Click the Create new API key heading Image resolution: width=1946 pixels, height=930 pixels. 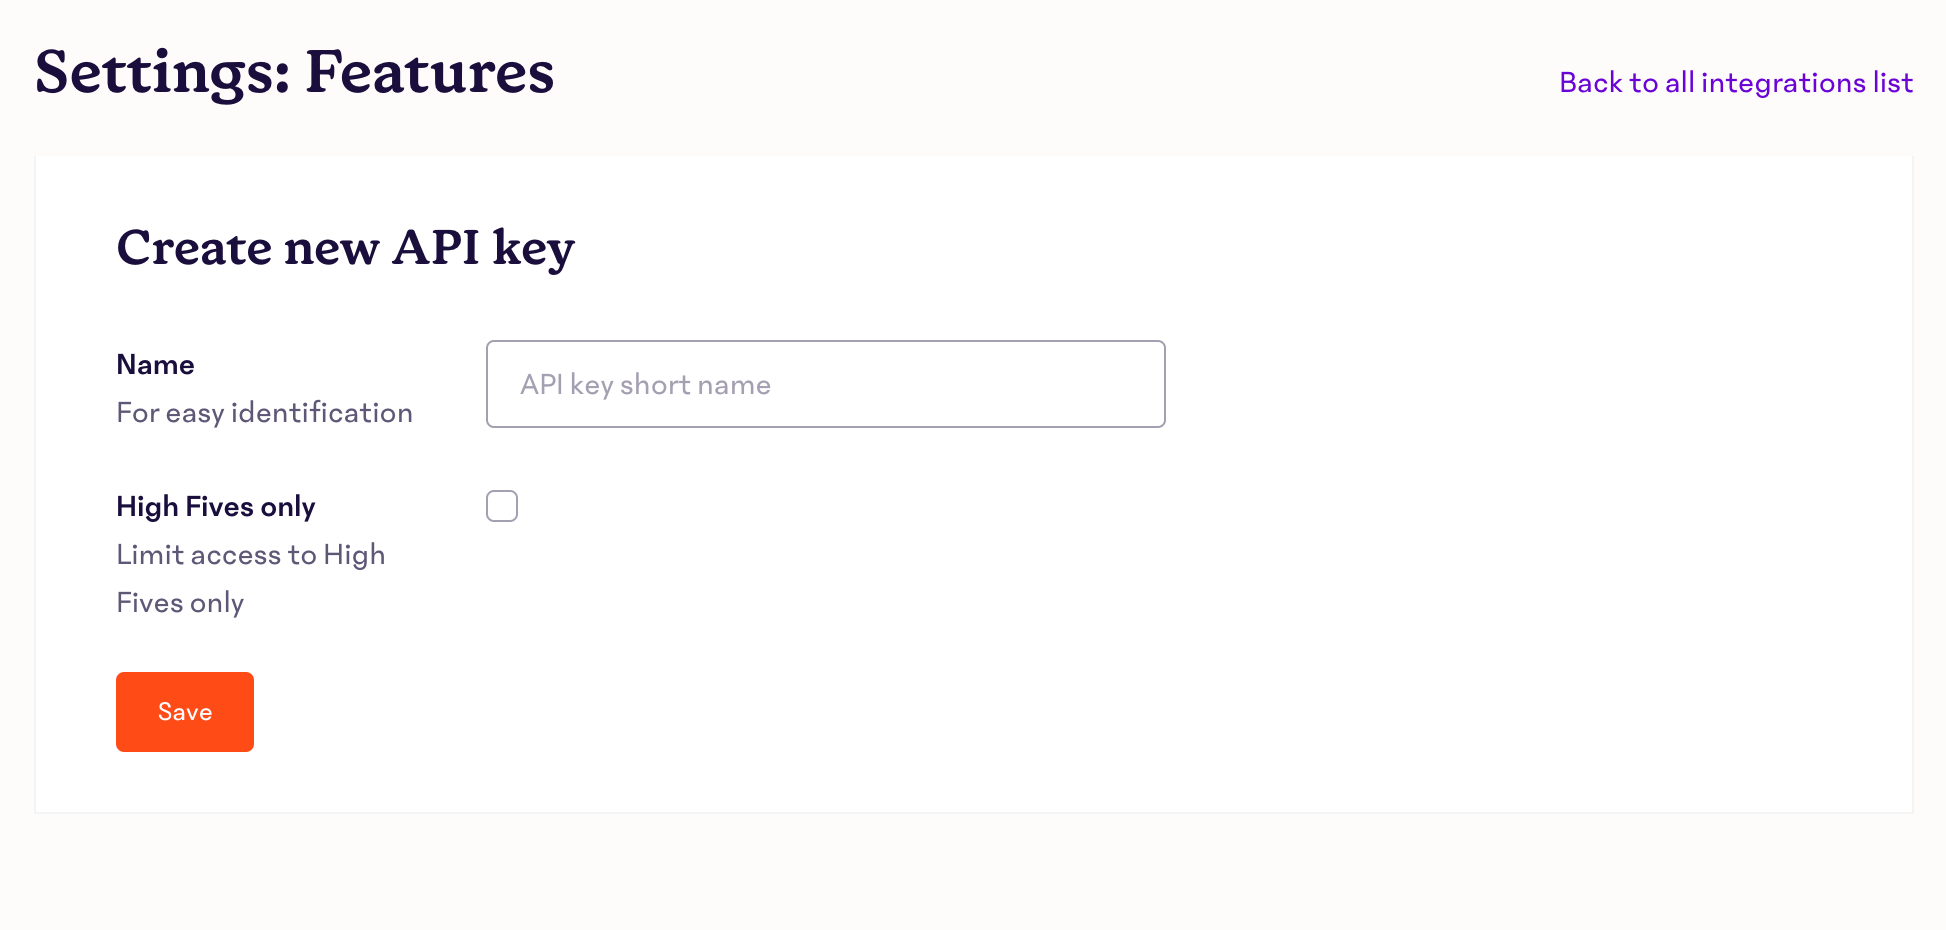click(x=345, y=247)
